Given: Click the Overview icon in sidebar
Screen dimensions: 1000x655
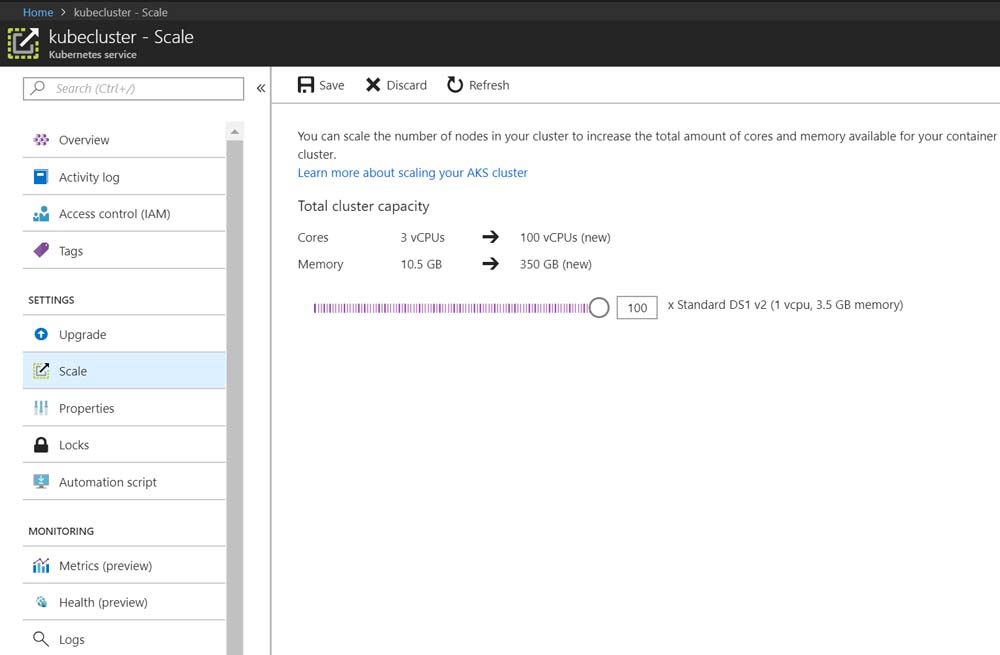Looking at the screenshot, I should click(41, 140).
